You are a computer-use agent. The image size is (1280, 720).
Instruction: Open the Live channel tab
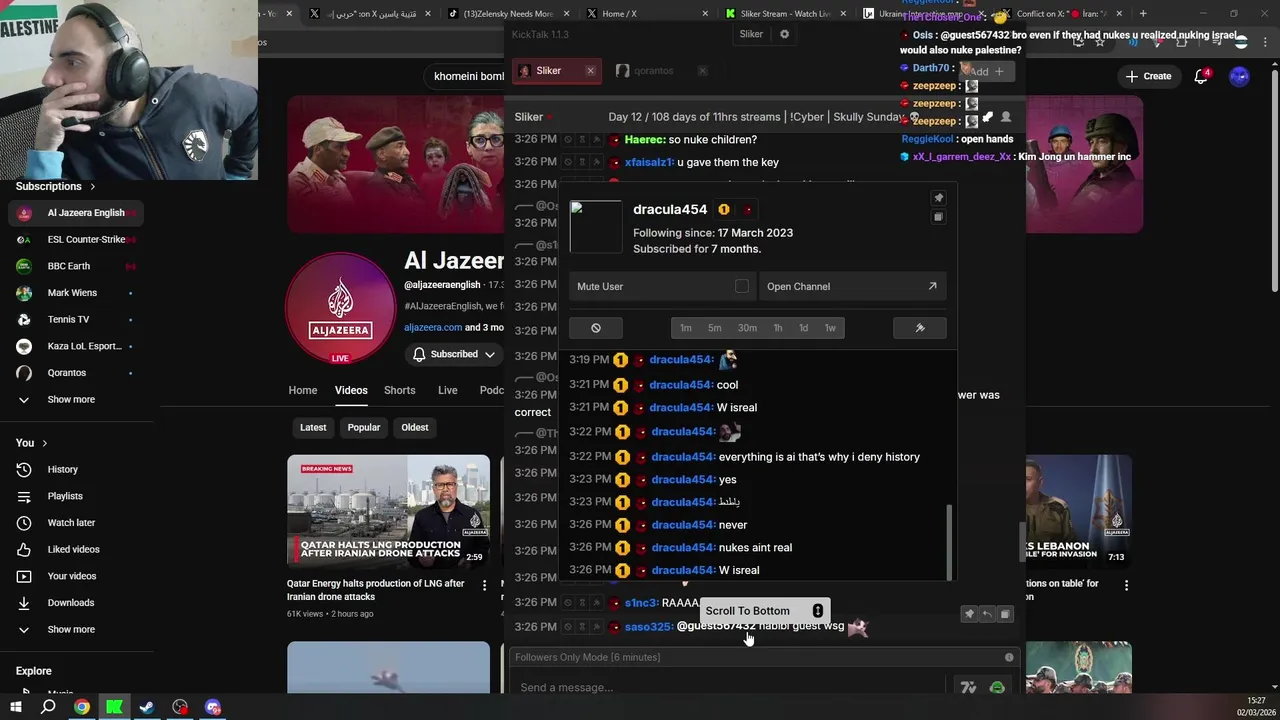coord(447,390)
